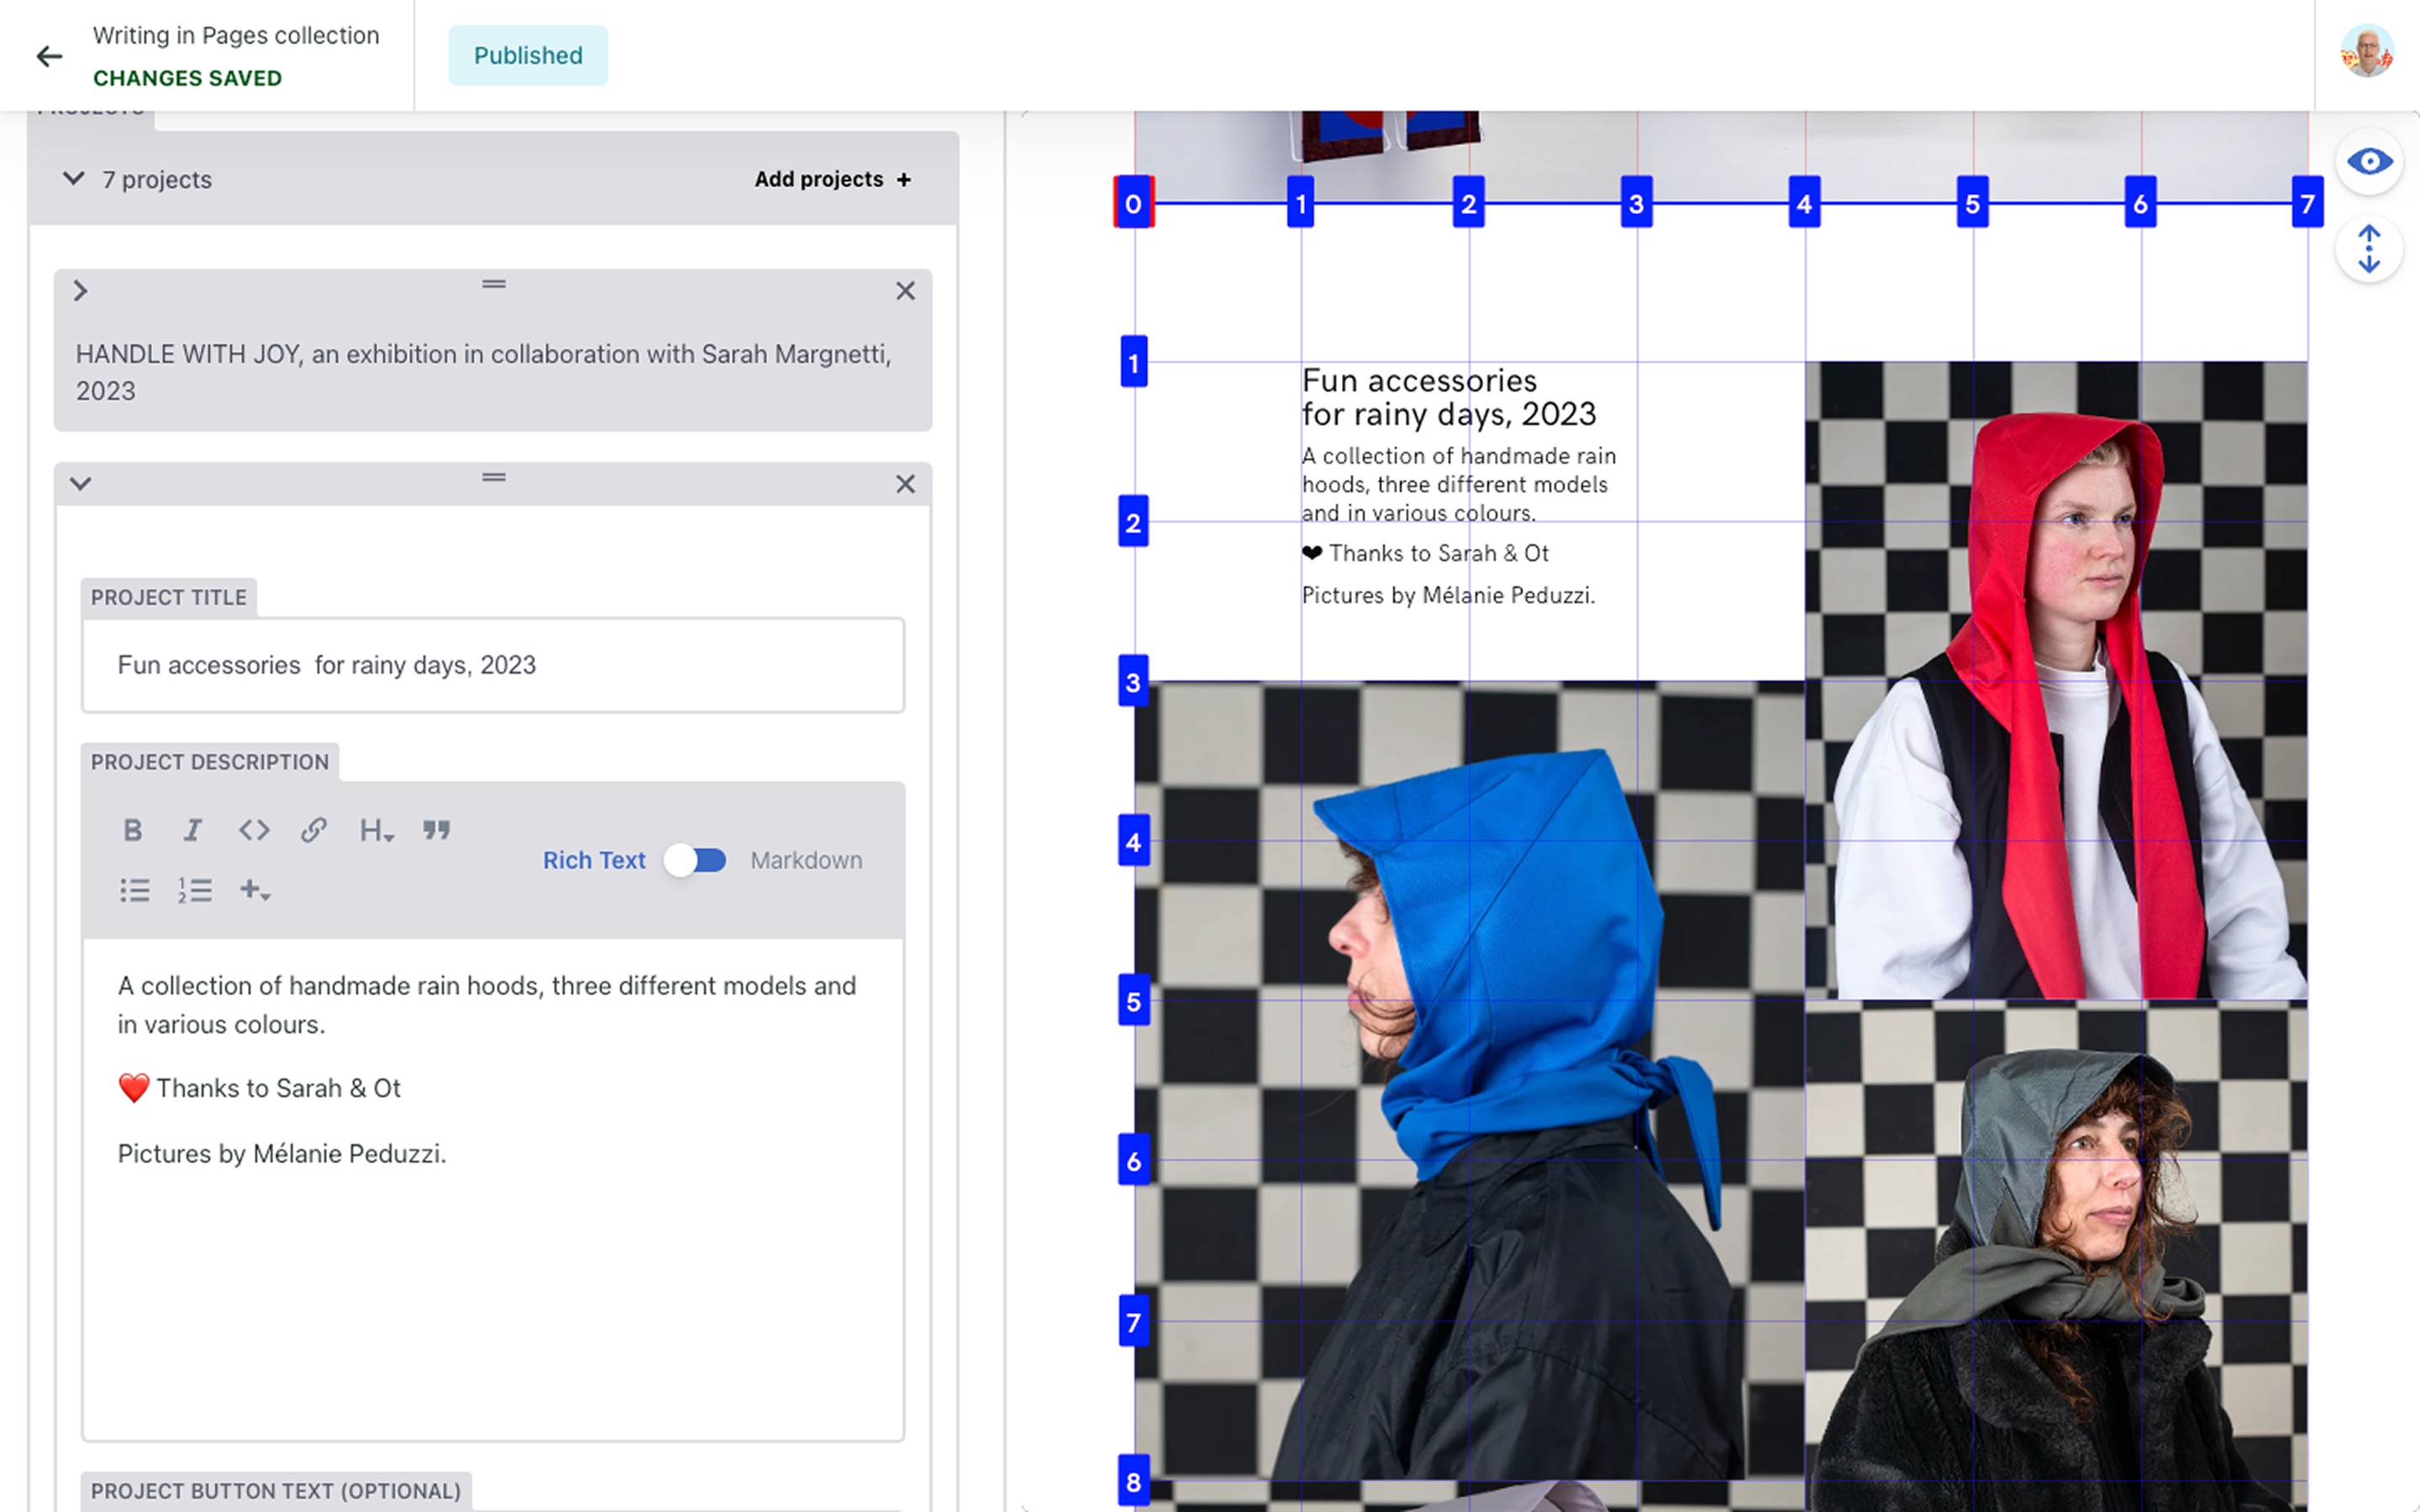
Task: Select the Rich Text mode label
Action: tap(594, 860)
